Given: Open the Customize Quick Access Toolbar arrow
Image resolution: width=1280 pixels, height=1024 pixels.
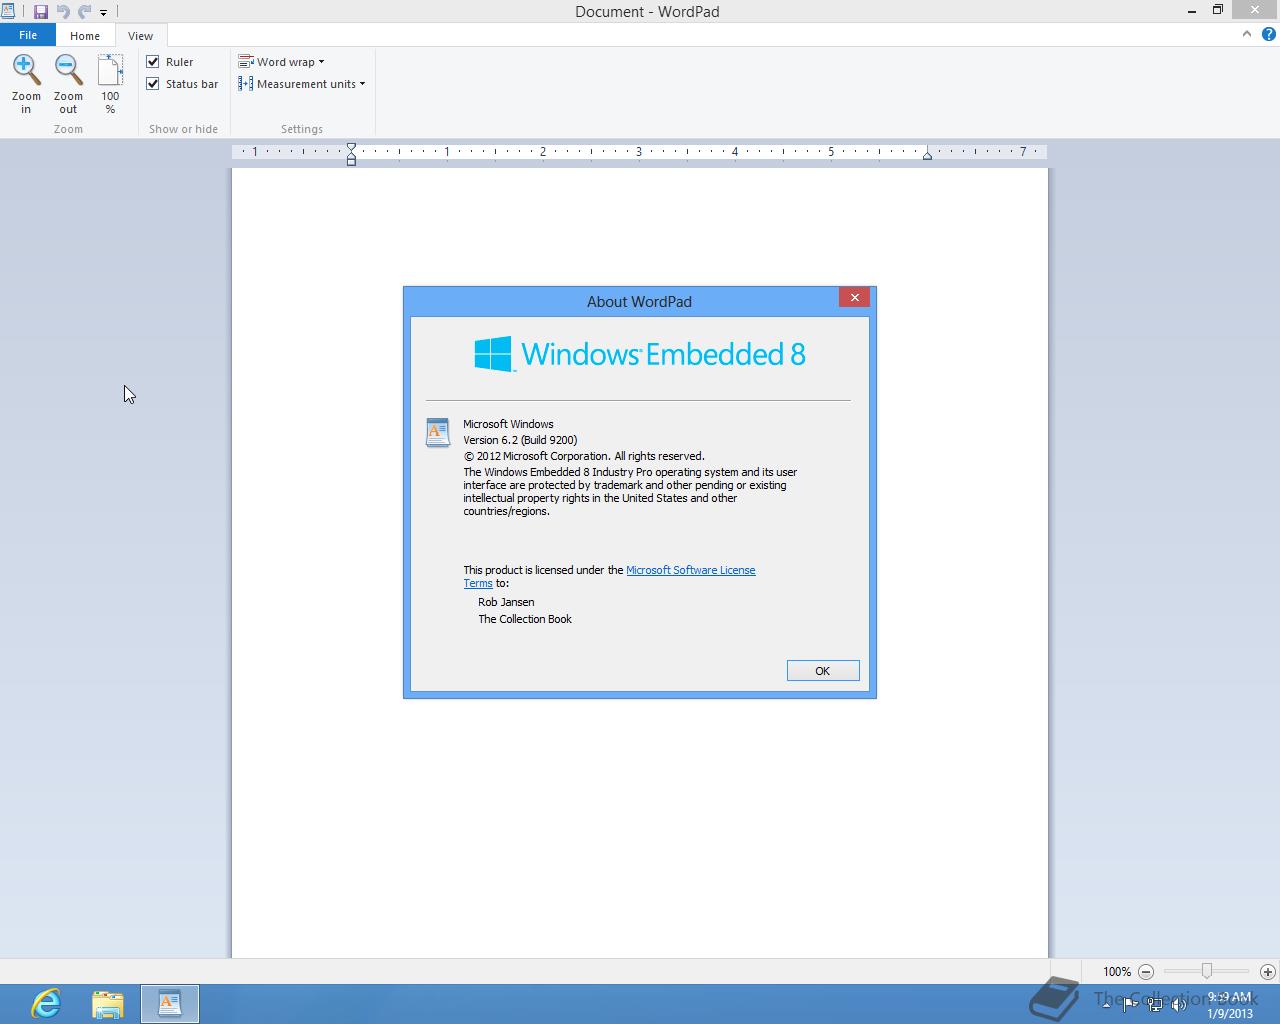Looking at the screenshot, I should pyautogui.click(x=103, y=13).
